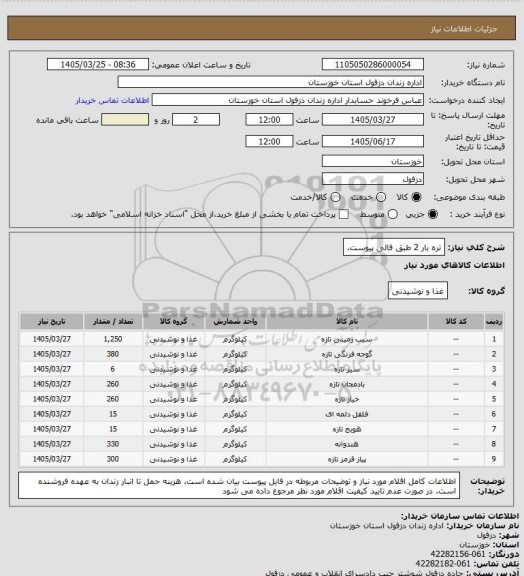Click the price validity date 1405/06/17 field
This screenshot has height=576, width=524.
pos(373,141)
